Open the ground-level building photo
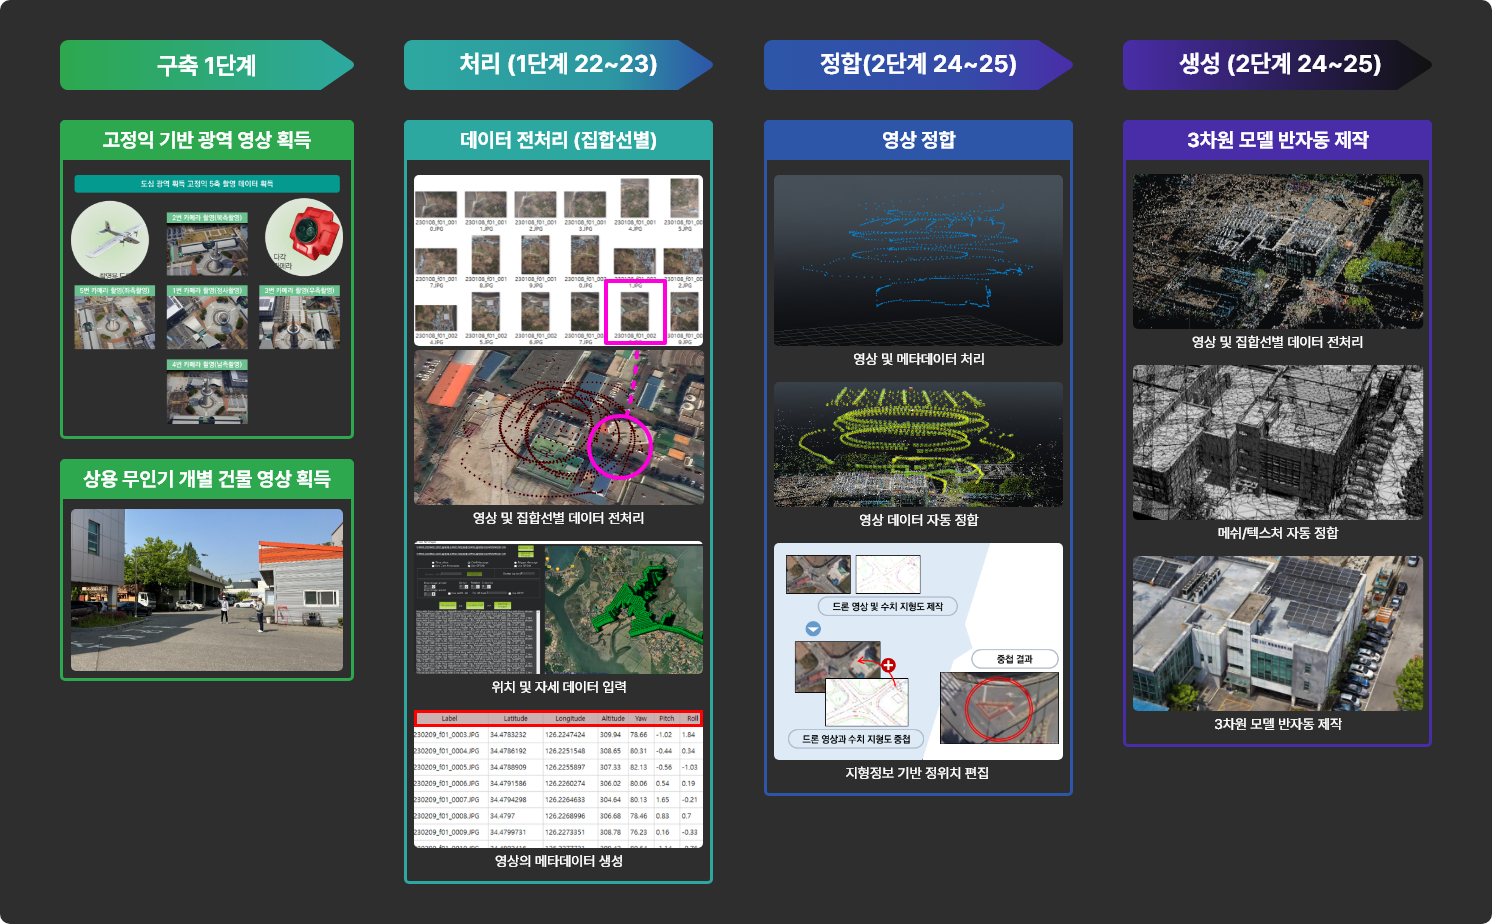Image resolution: width=1492 pixels, height=924 pixels. coord(206,590)
